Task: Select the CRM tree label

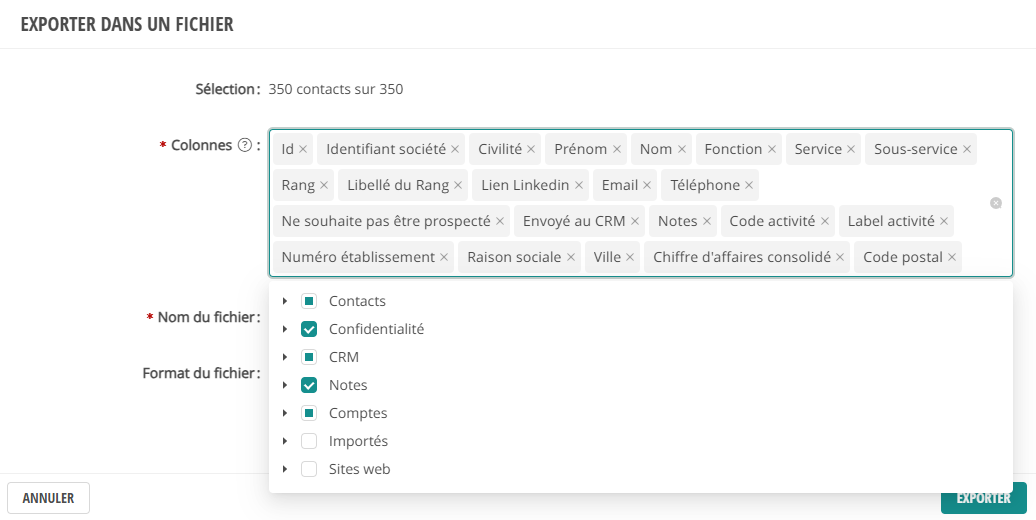Action: click(344, 357)
